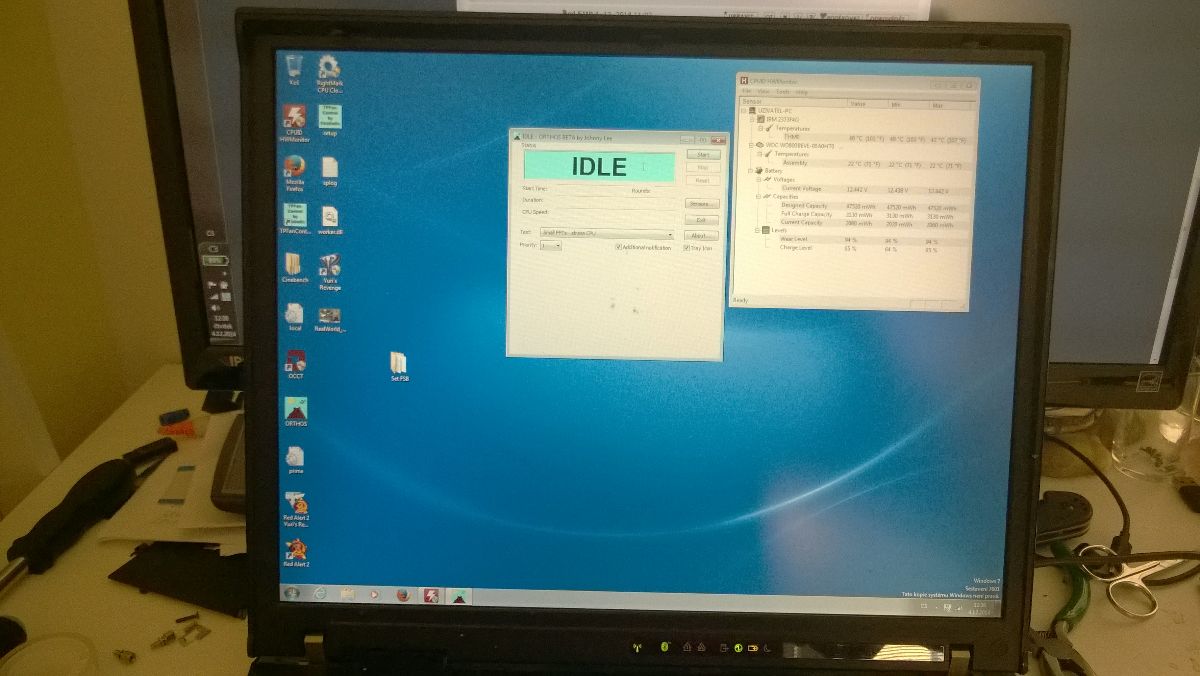Open CPUID HWMonitor desktop shortcut
1200x676 pixels.
[294, 118]
